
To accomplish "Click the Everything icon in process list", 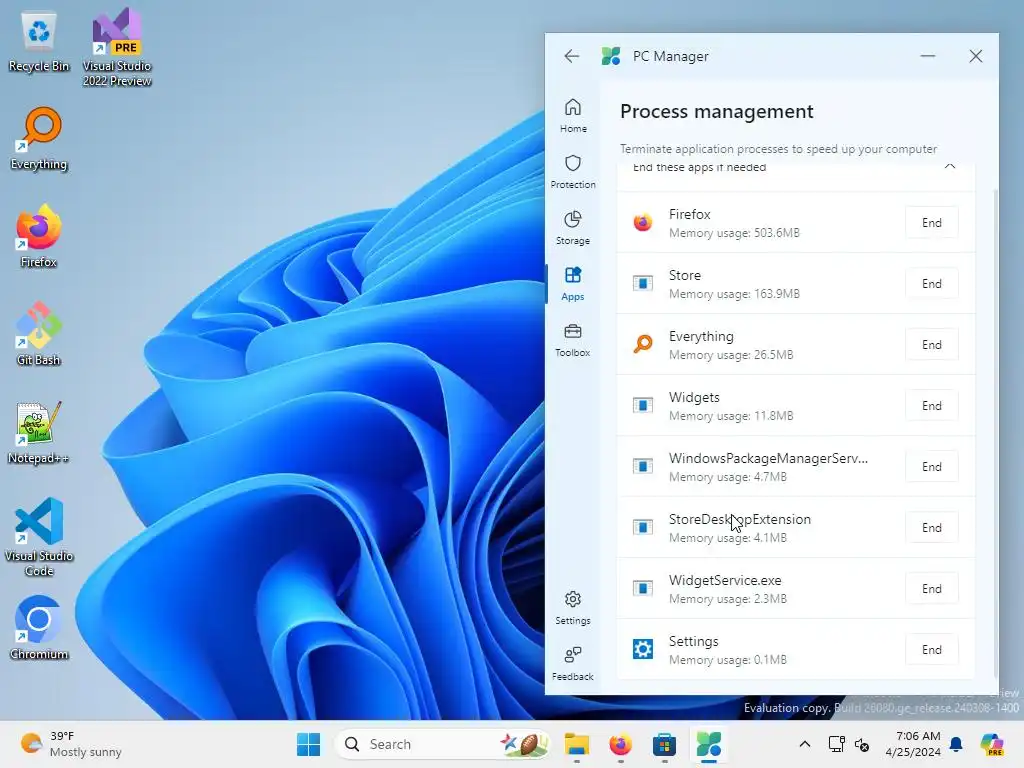I will click(x=643, y=344).
